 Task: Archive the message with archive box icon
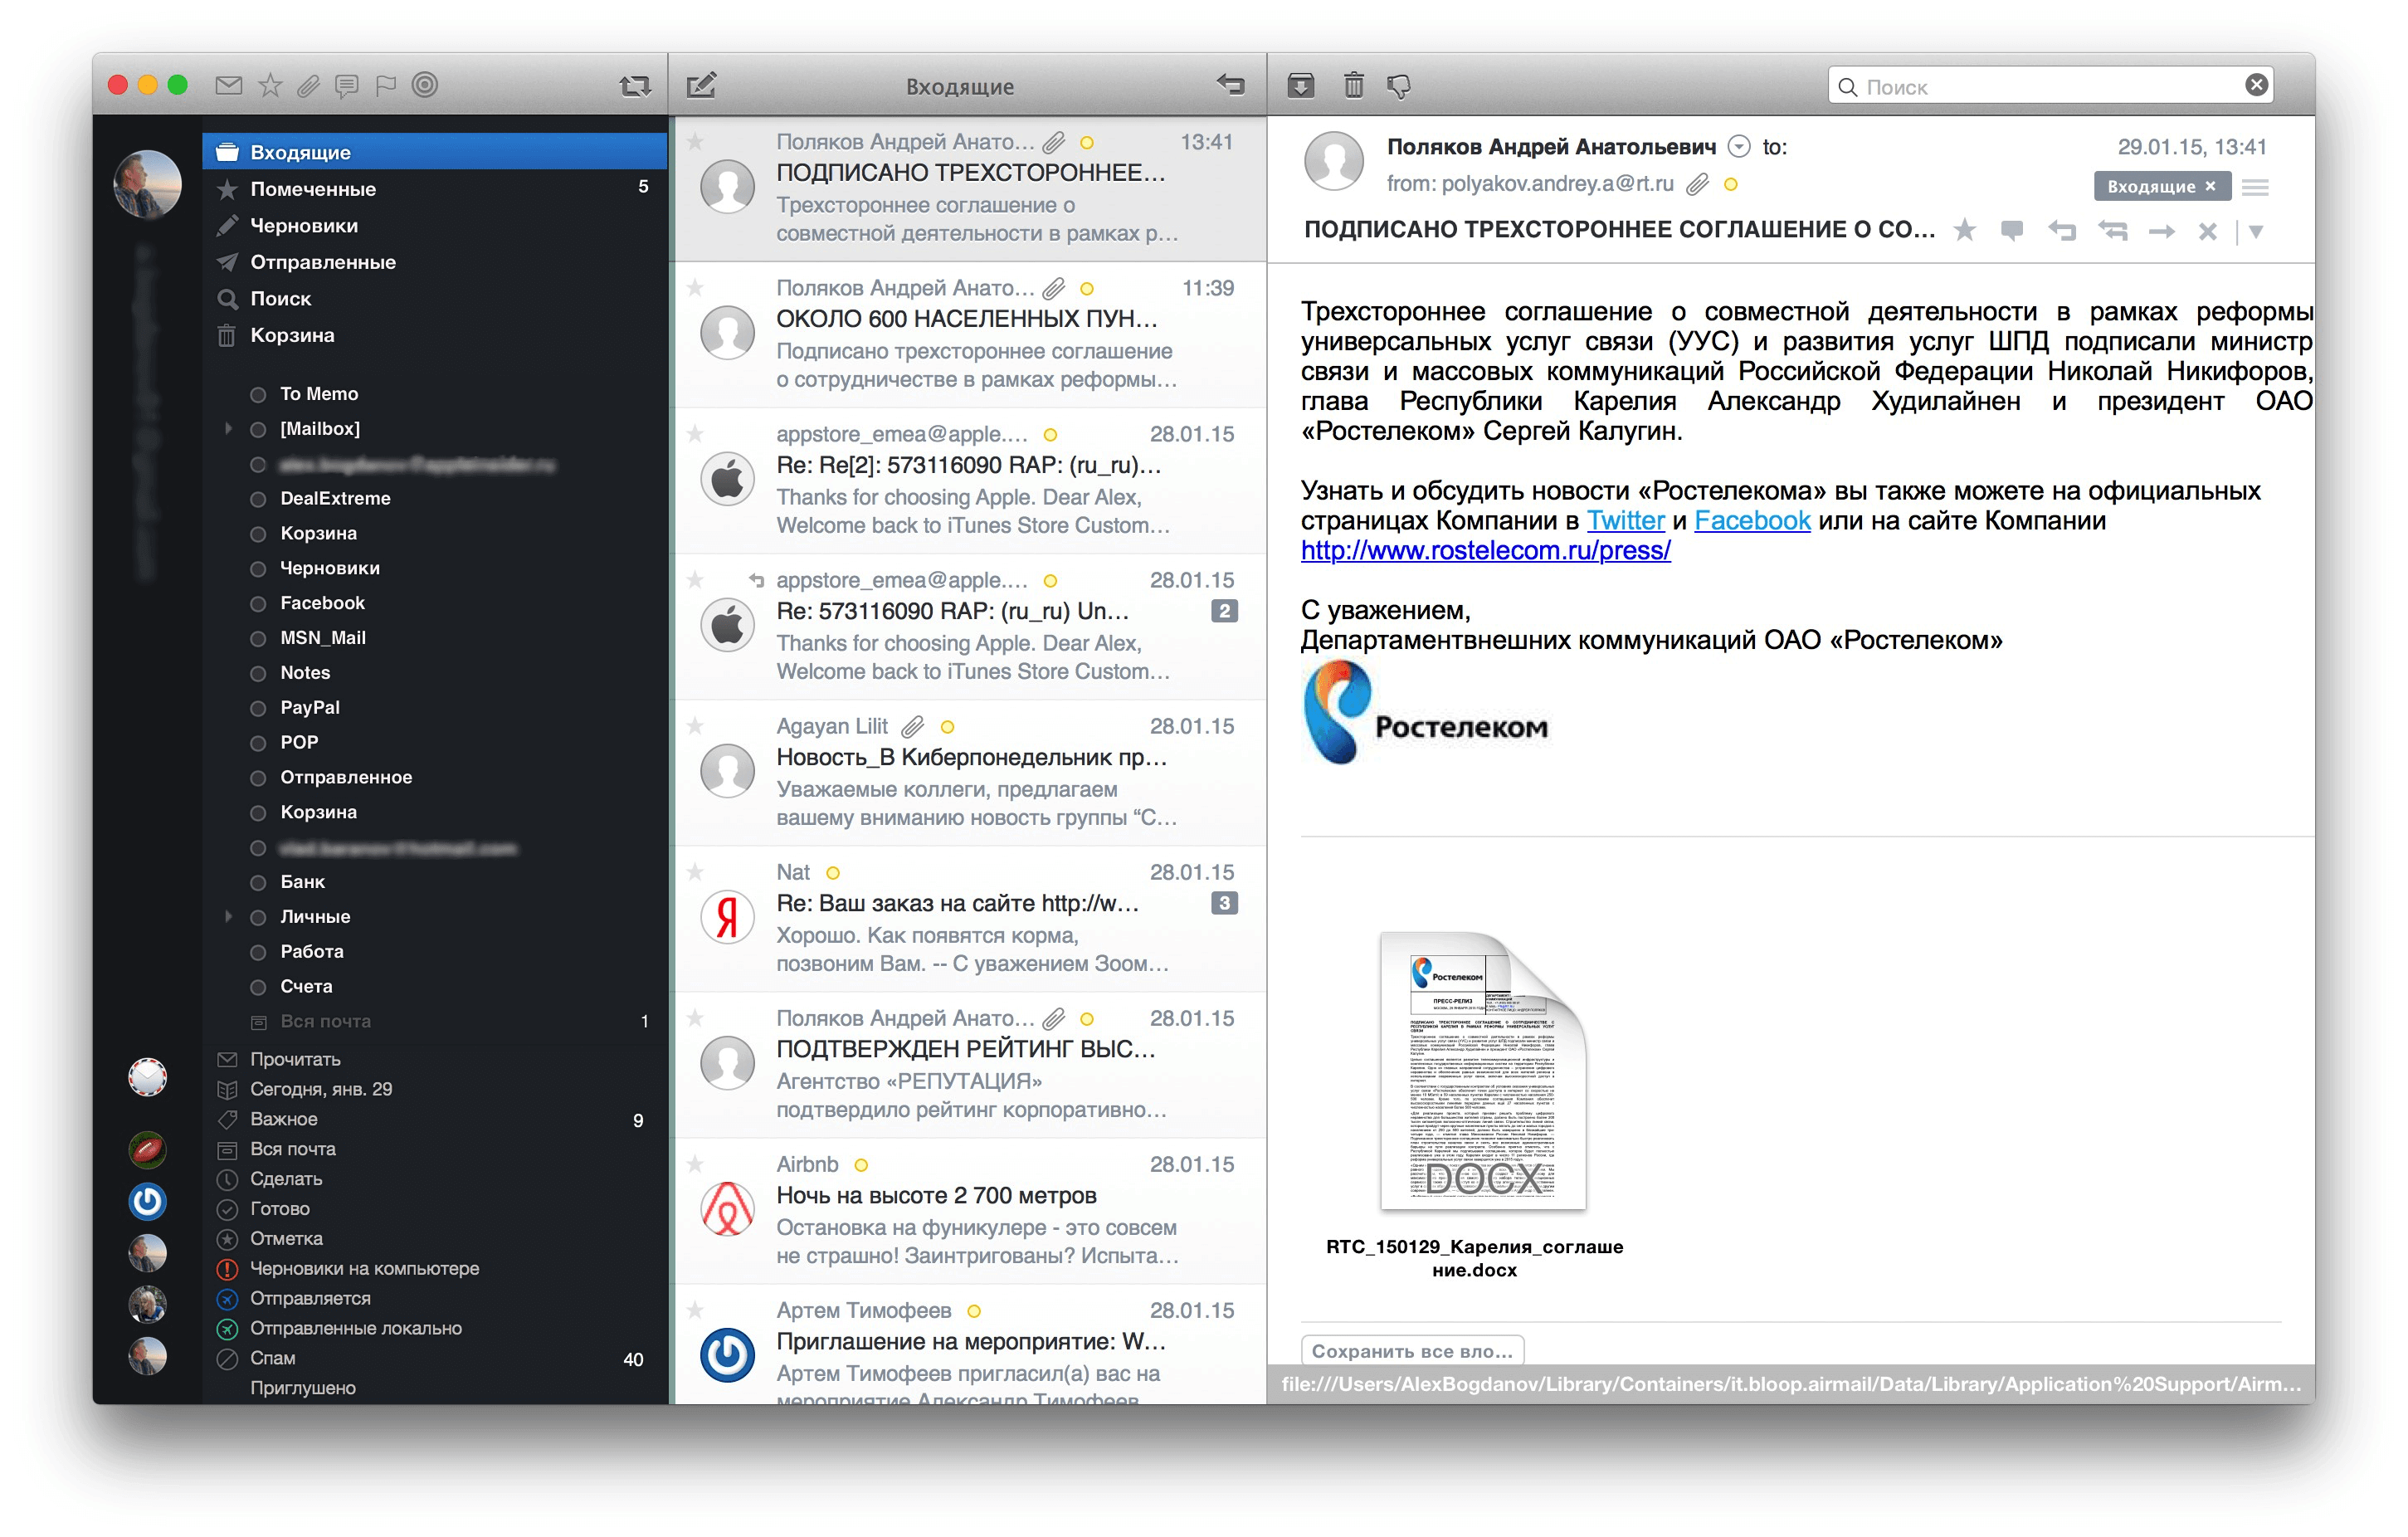point(1300,86)
